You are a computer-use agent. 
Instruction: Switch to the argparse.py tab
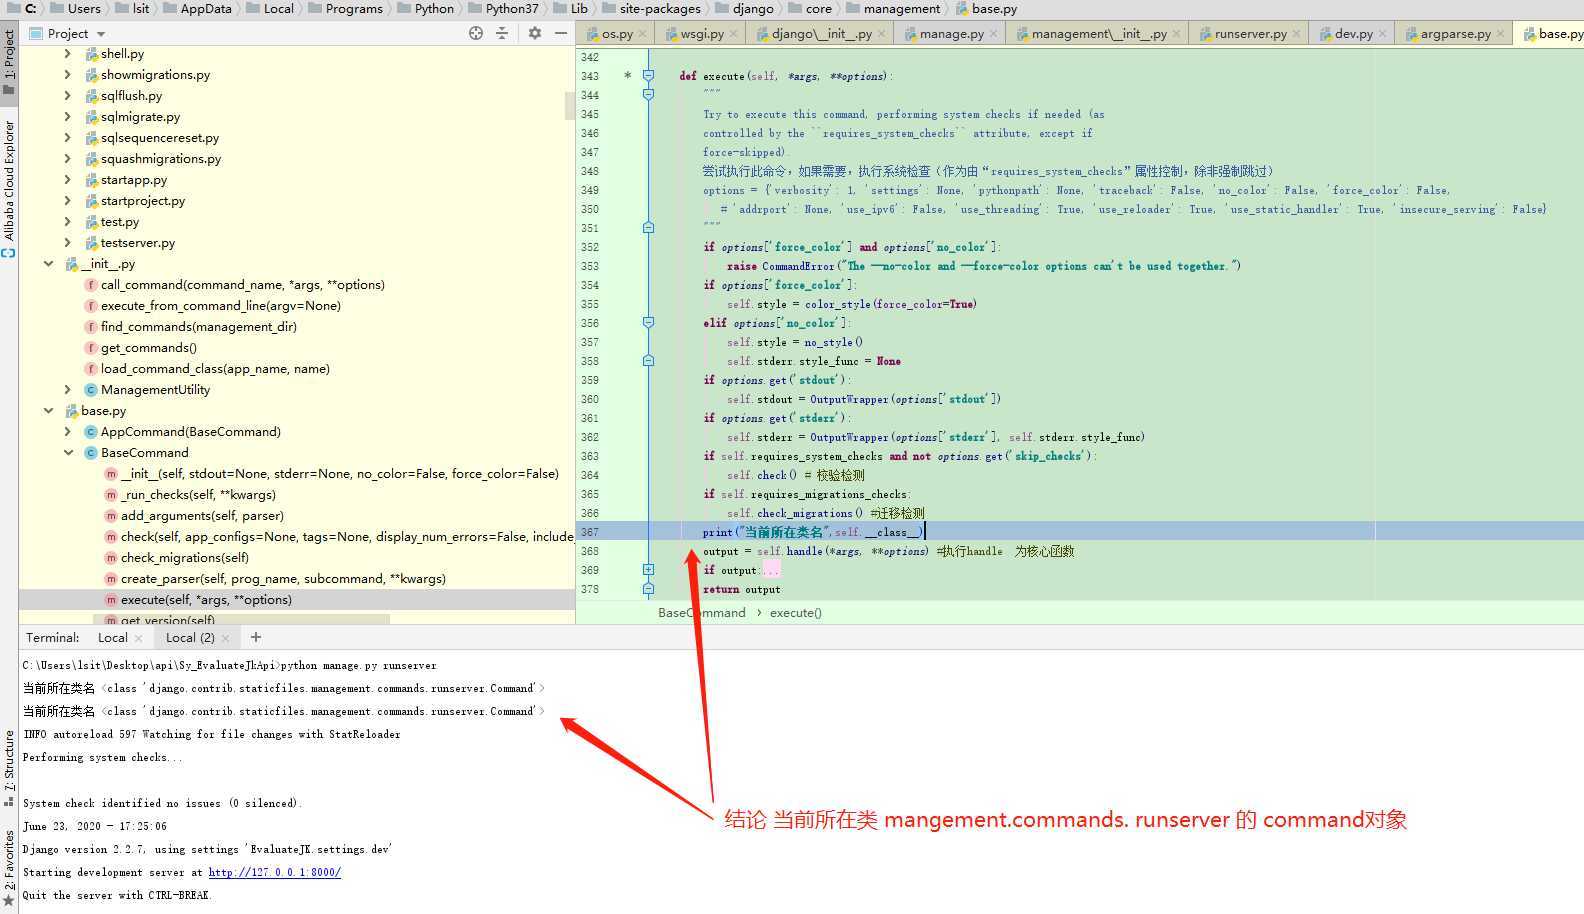pyautogui.click(x=1455, y=34)
